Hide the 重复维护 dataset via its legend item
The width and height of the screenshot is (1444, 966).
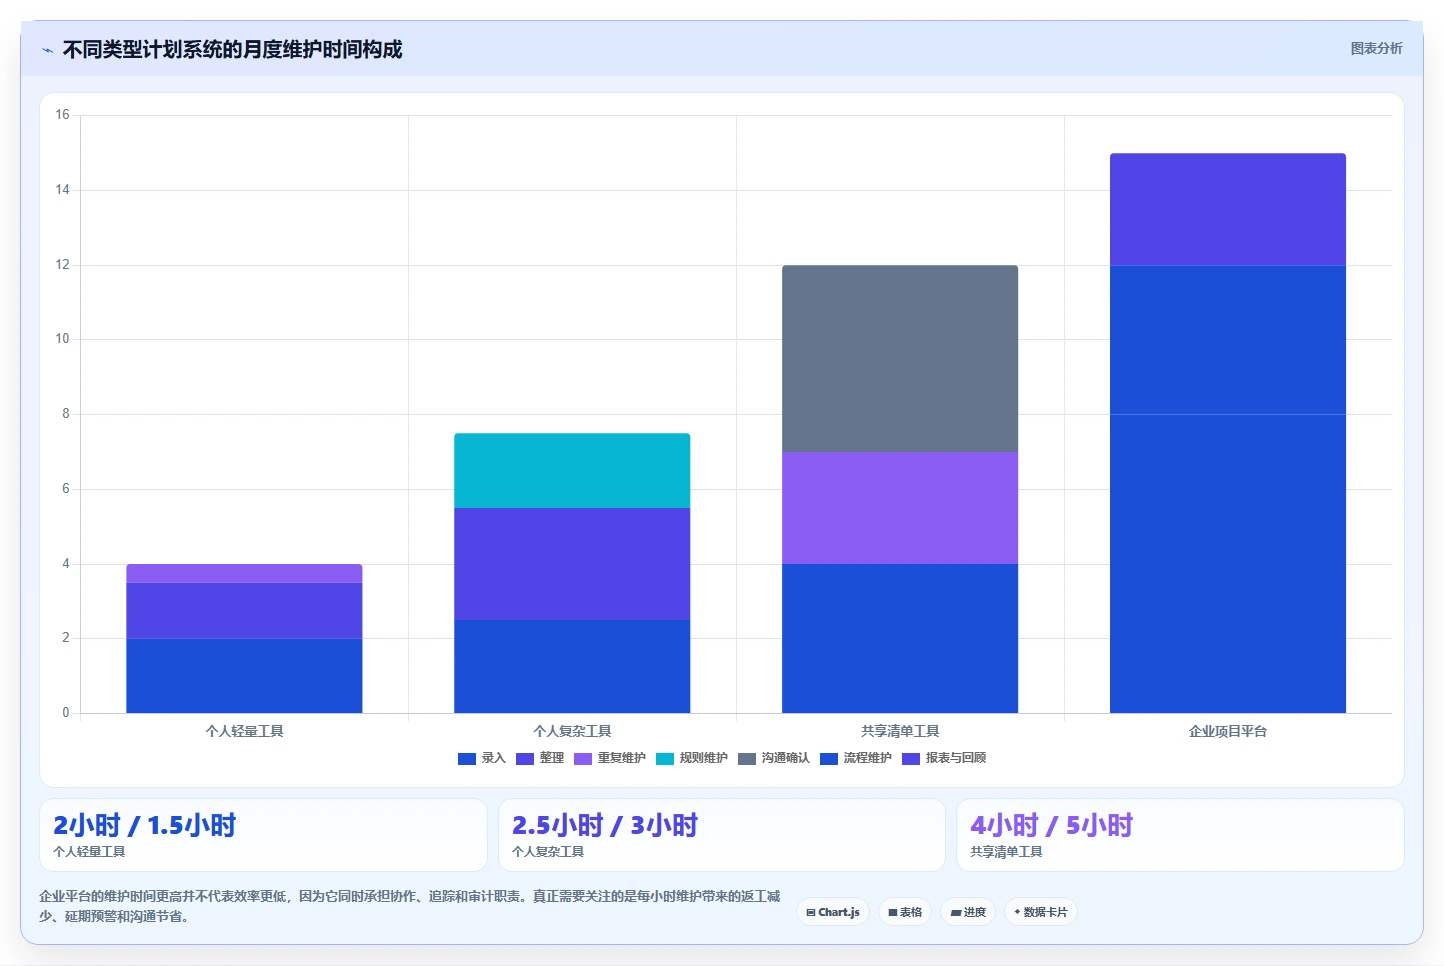[x=610, y=758]
